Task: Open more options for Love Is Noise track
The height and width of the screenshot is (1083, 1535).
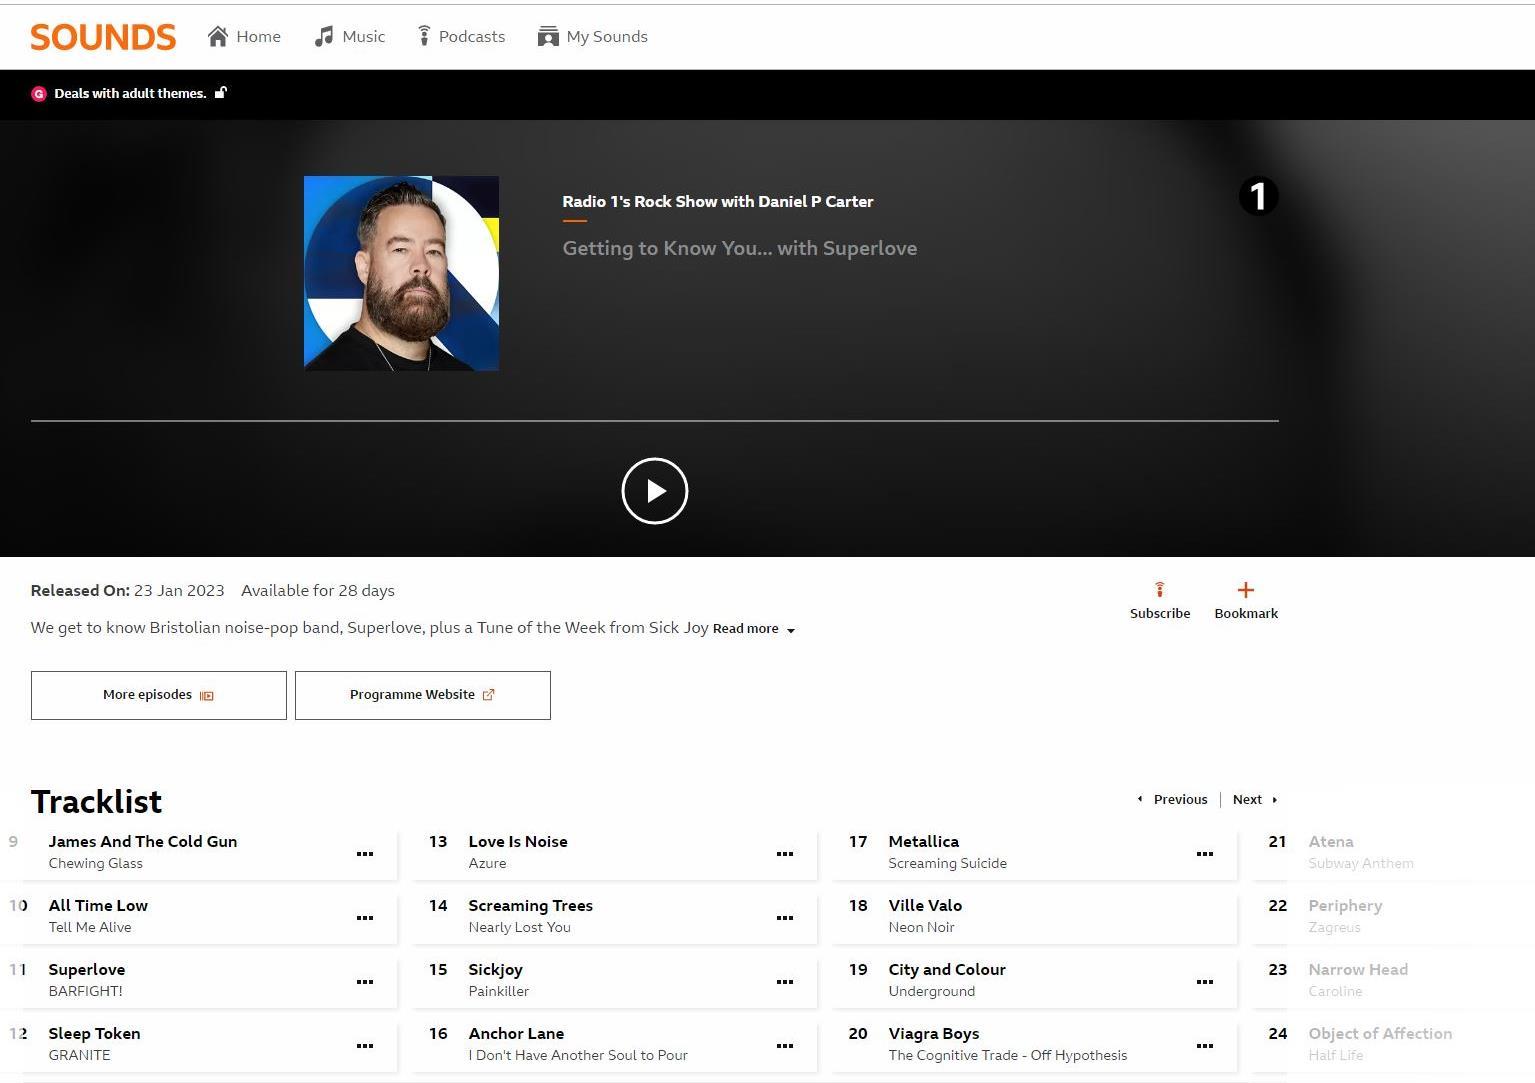Action: [x=785, y=854]
